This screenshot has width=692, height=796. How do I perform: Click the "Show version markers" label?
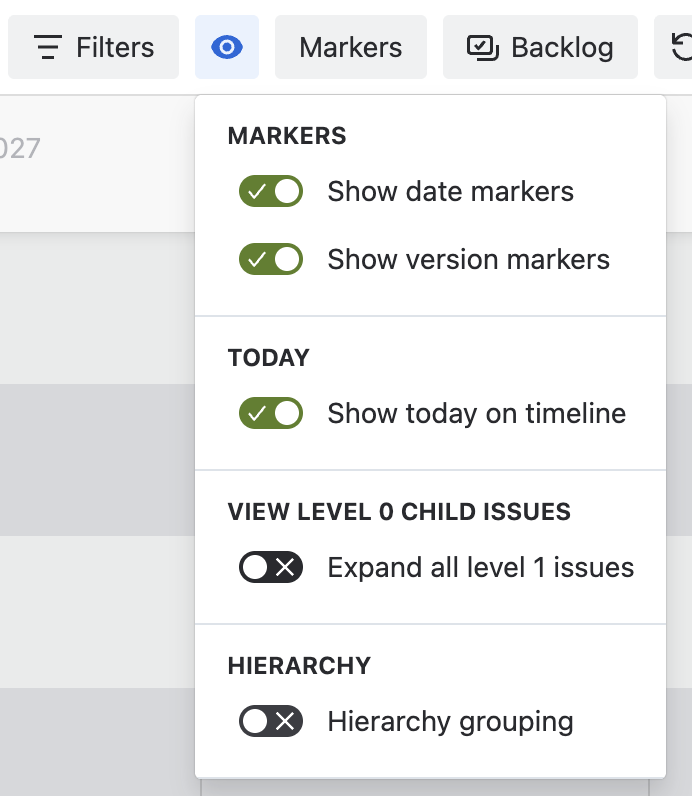(468, 259)
